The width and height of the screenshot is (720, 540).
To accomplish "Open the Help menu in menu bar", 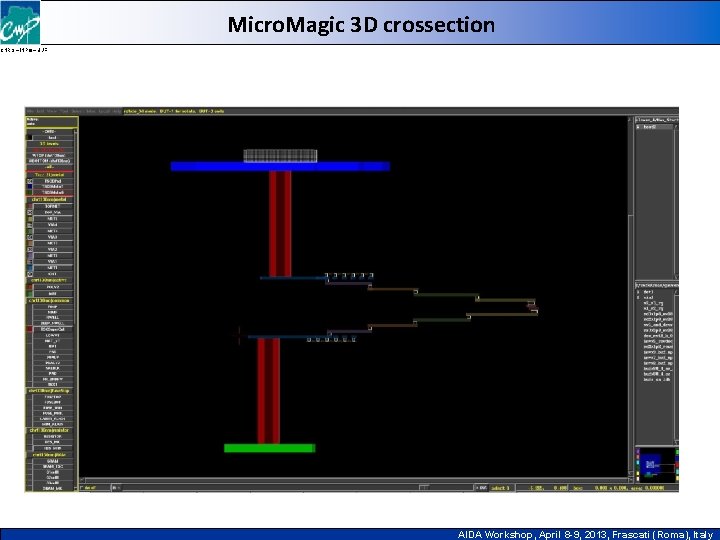I will pyautogui.click(x=117, y=111).
